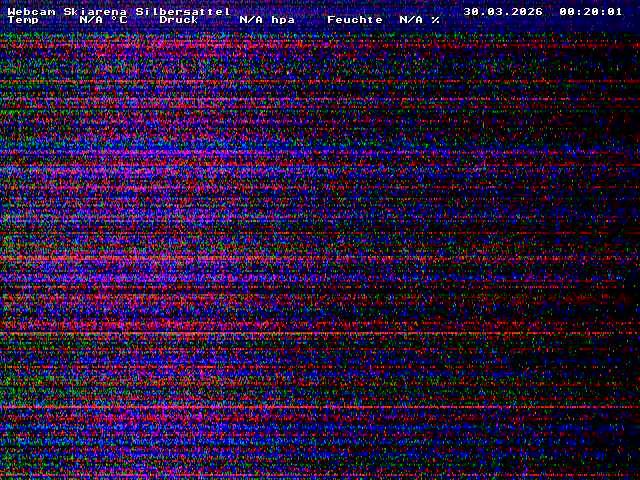The width and height of the screenshot is (640, 480).
Task: Click the 'Temp' label
Action: pos(23,20)
